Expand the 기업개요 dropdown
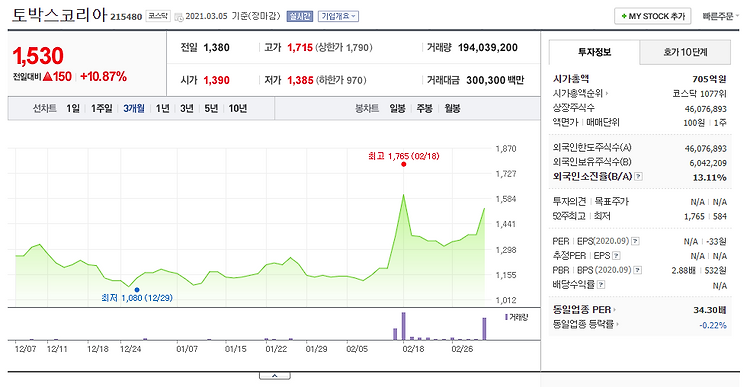 338,16
